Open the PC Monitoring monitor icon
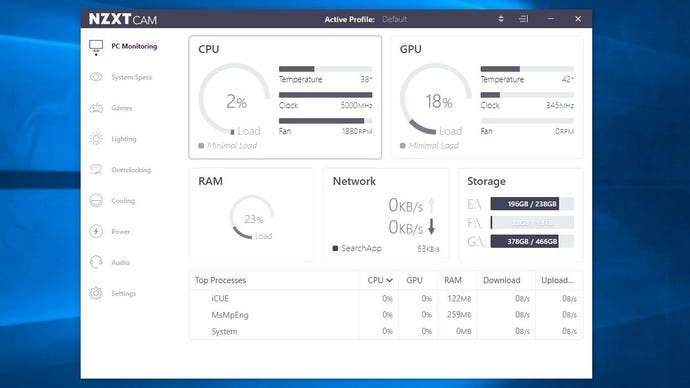Image resolution: width=690 pixels, height=388 pixels. (96, 47)
